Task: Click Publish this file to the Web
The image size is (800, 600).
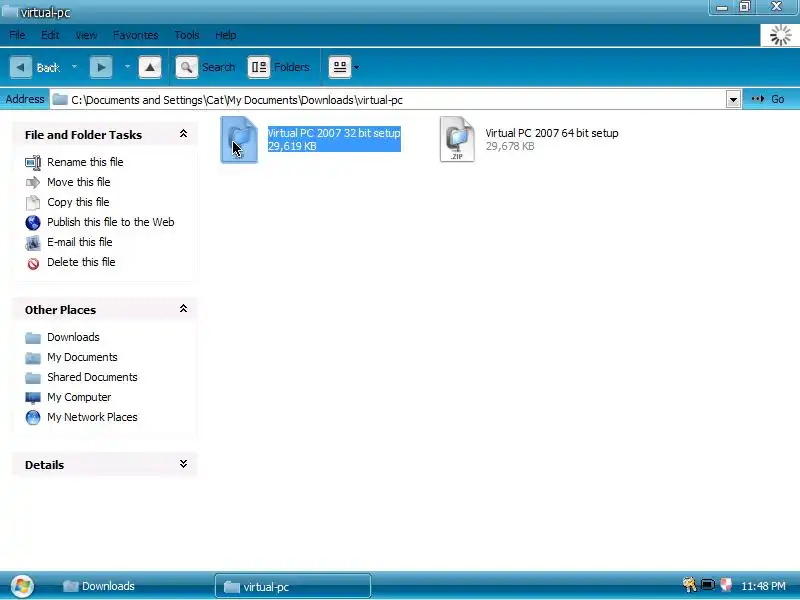Action: coord(111,222)
